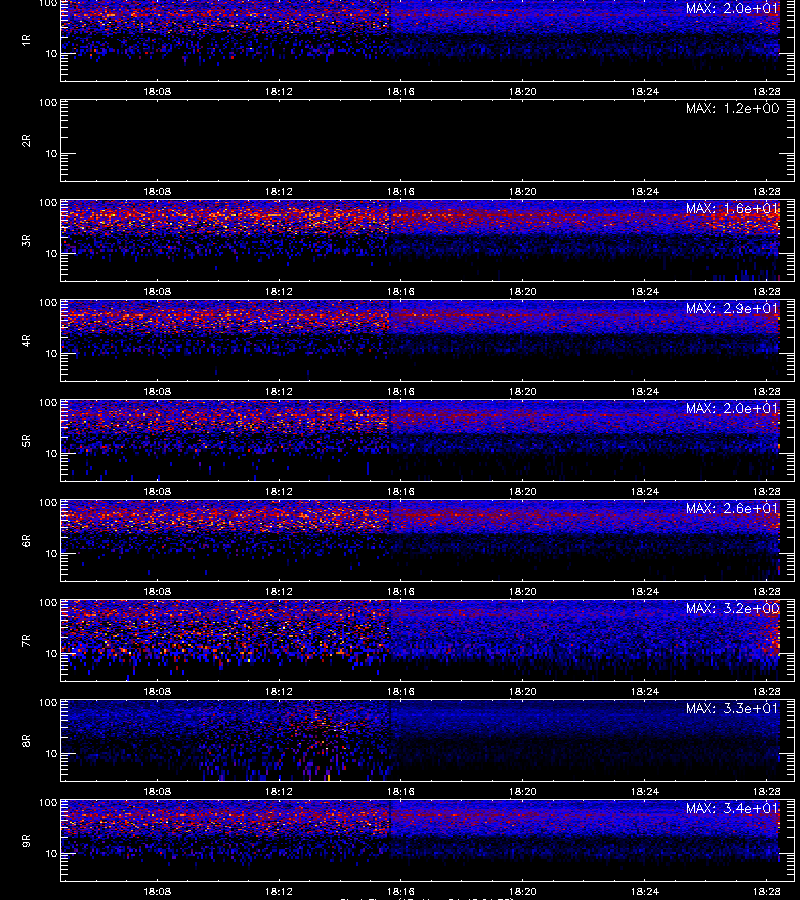This screenshot has width=800, height=900.
Task: Select the 'MAX: 3.2e+00' text in 7R panel
Action: 732,608
